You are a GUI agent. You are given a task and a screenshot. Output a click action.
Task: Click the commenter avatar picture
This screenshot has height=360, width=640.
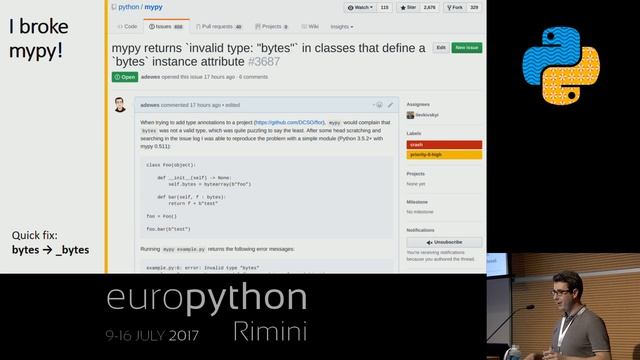(x=120, y=105)
